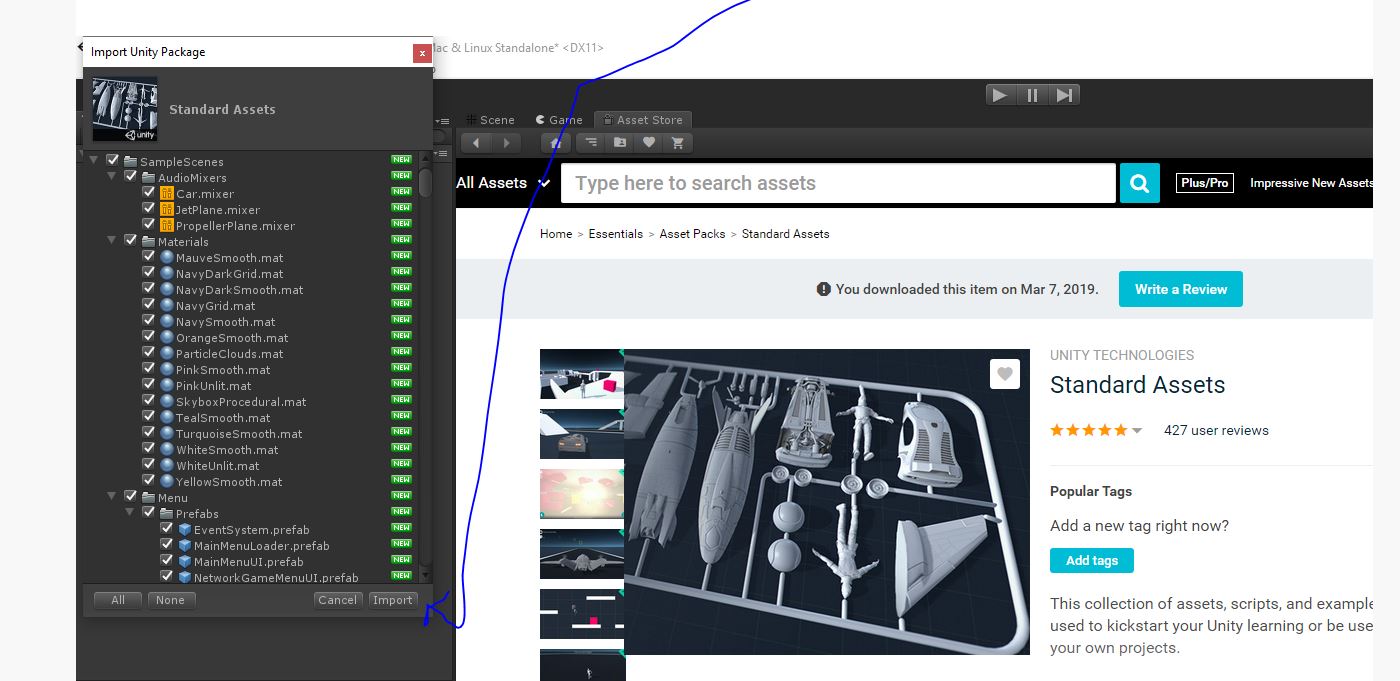The width and height of the screenshot is (1400, 681).
Task: Click the large model kit preview image
Action: (826, 502)
